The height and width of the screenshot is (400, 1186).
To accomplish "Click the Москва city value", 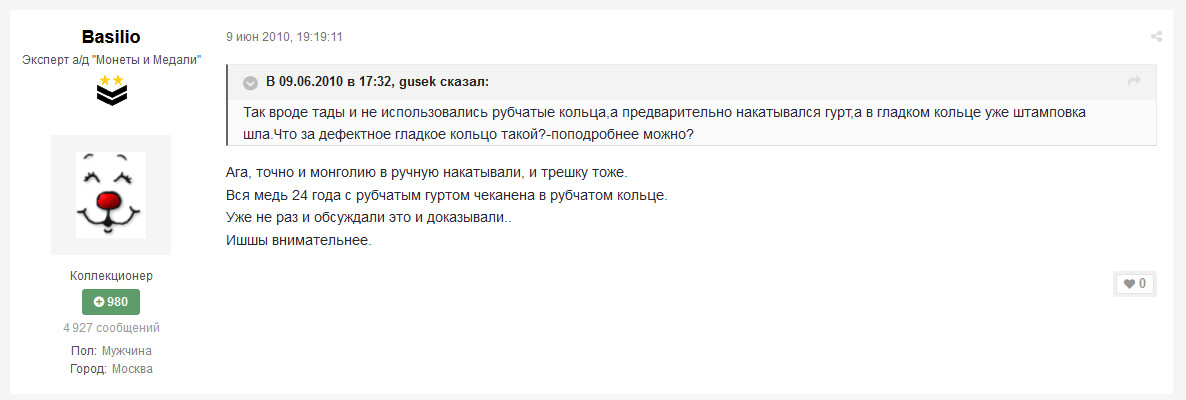I will (132, 369).
